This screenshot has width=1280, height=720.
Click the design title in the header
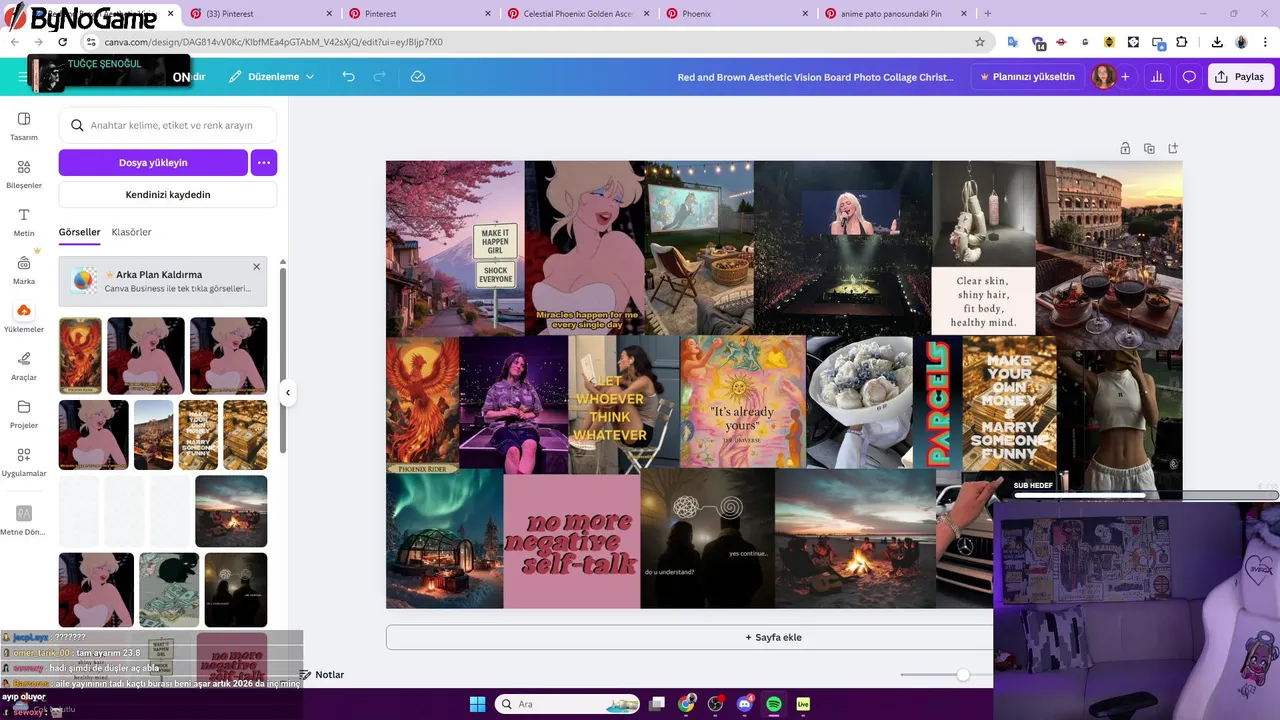pyautogui.click(x=815, y=77)
